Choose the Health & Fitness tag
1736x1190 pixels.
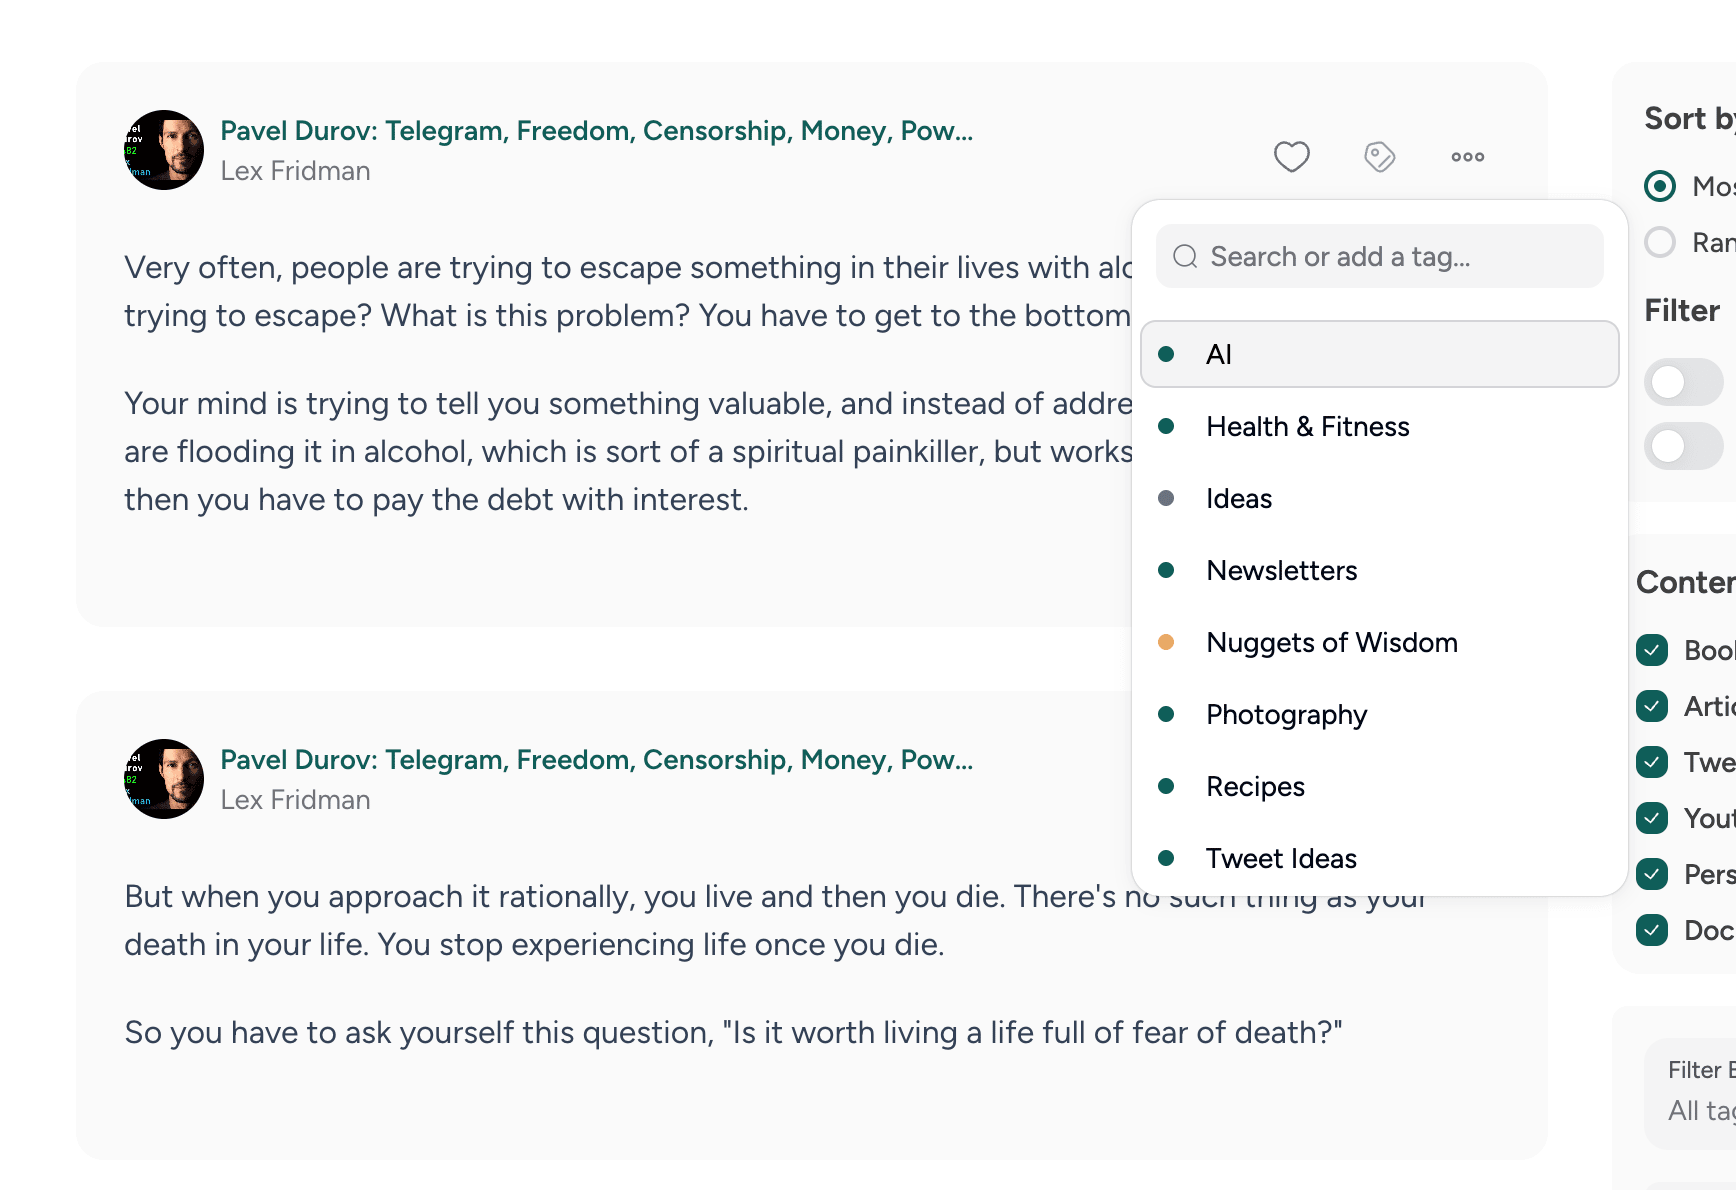pos(1307,427)
